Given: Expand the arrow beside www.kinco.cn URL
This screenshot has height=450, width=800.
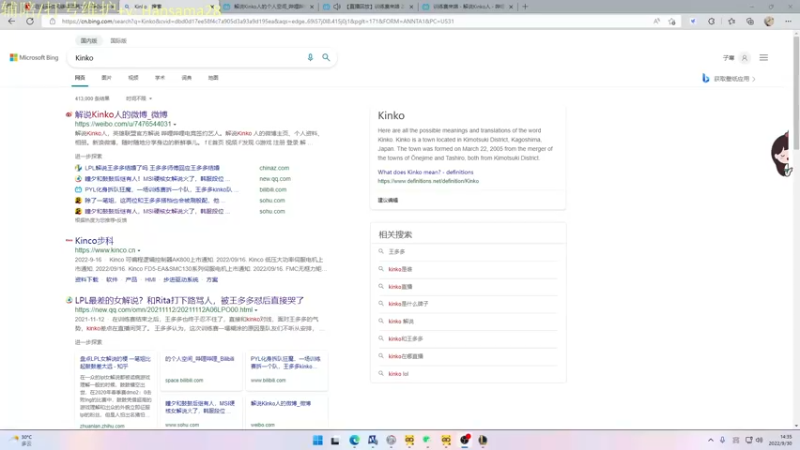Looking at the screenshot, I should 139,251.
